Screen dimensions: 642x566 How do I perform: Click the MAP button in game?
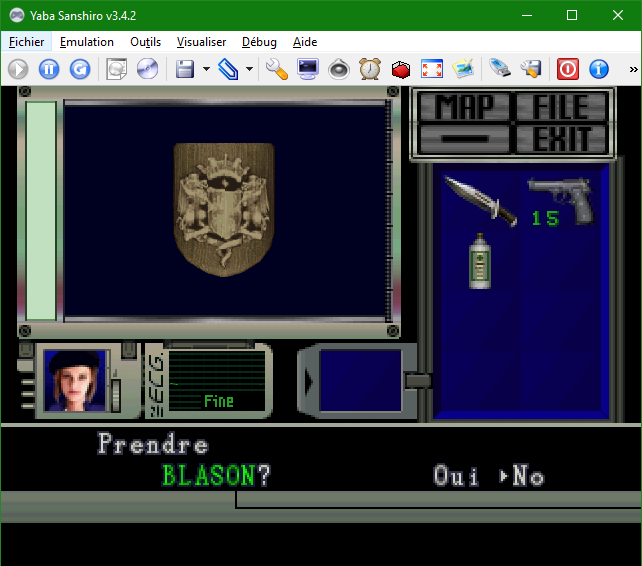464,106
